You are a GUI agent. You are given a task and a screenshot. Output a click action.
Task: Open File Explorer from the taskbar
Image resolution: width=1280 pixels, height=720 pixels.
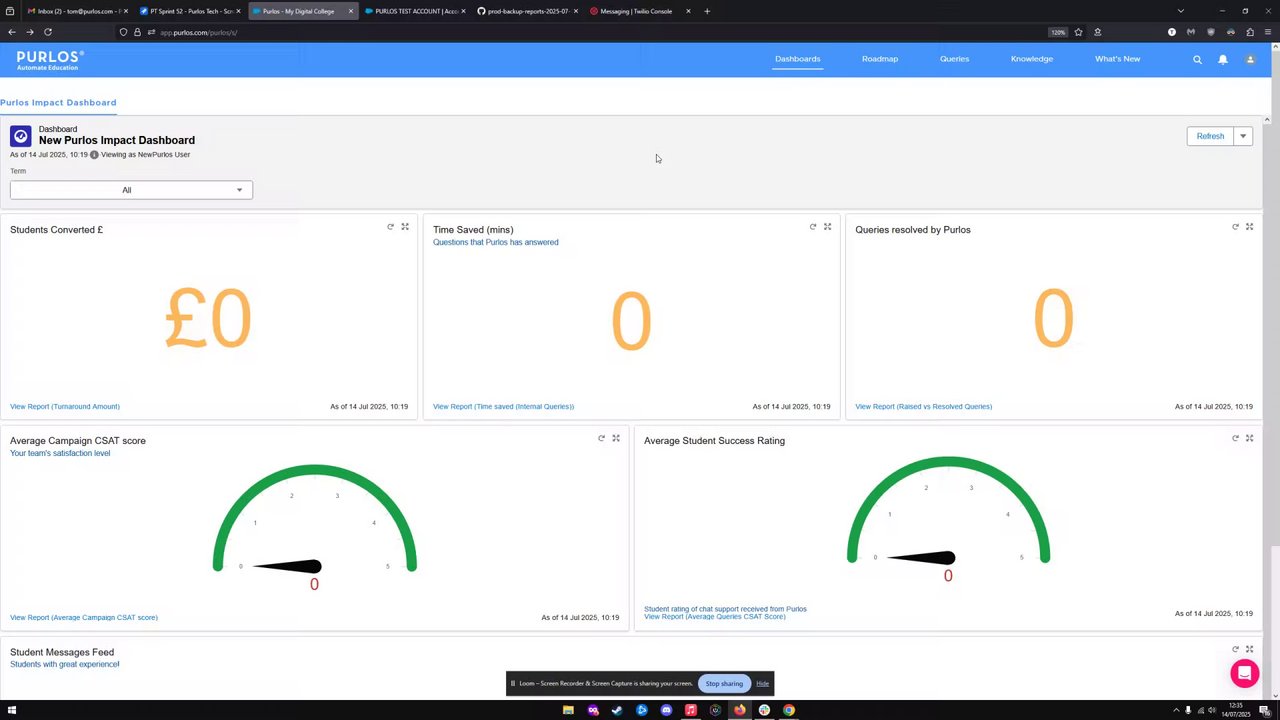568,710
